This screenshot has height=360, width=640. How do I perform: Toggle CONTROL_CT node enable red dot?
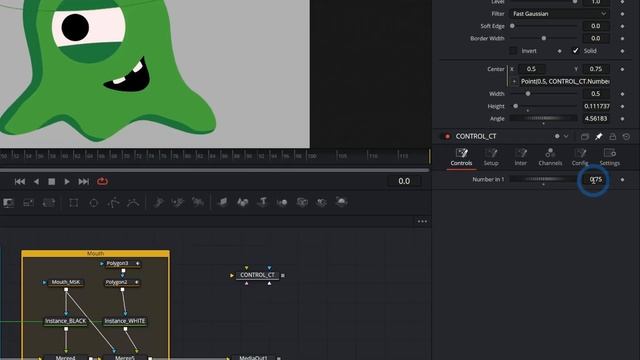pos(447,136)
